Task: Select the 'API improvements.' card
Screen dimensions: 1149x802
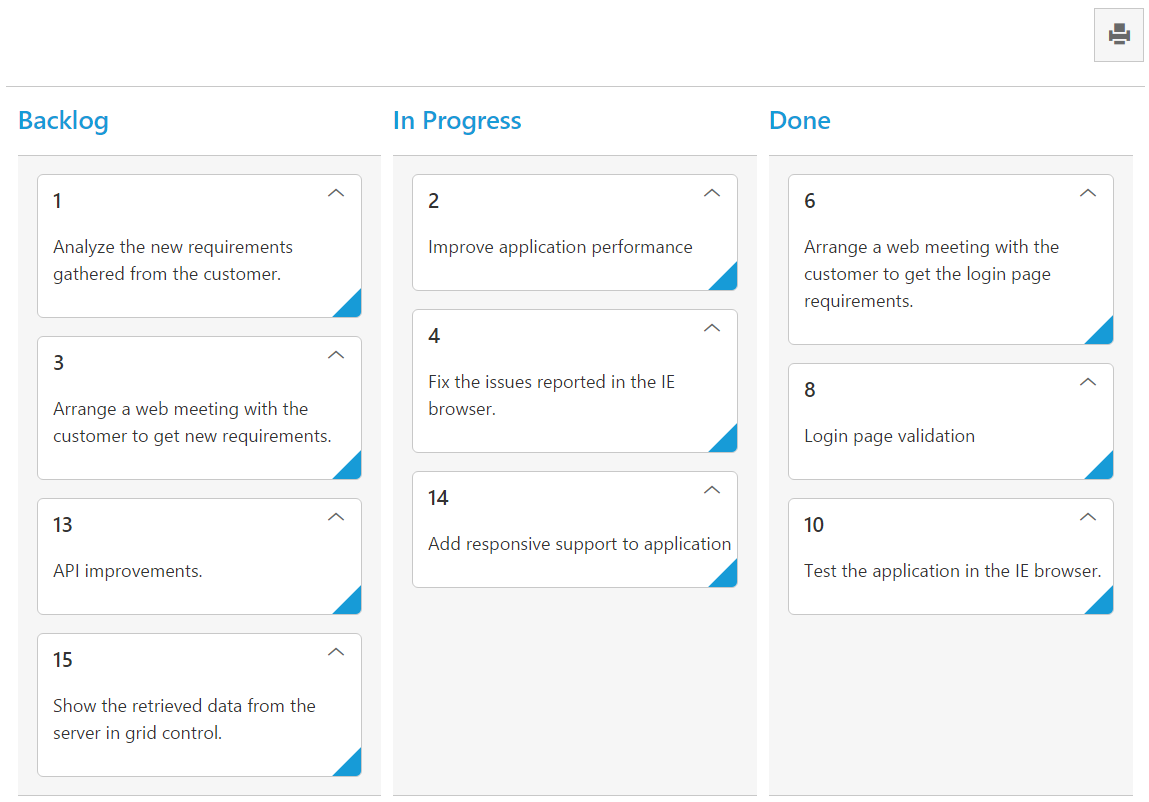Action: 128,571
